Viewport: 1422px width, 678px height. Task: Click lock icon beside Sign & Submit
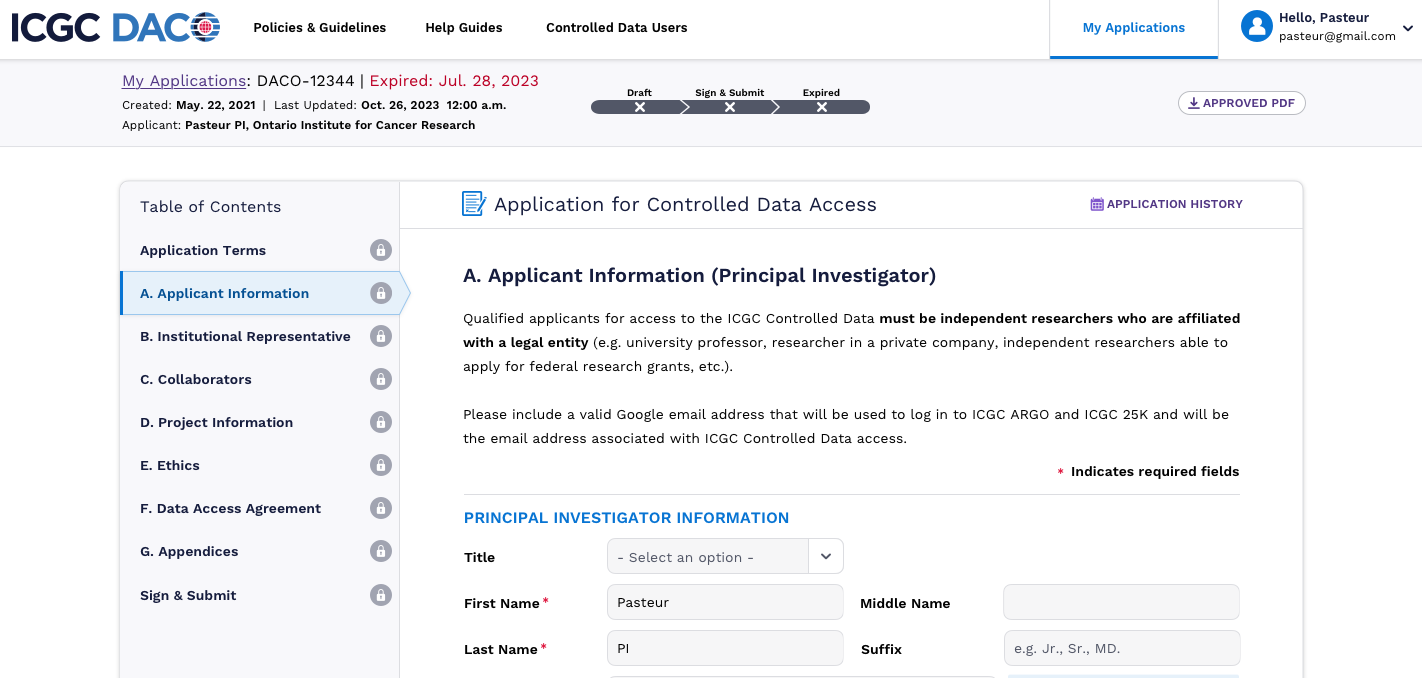380,595
